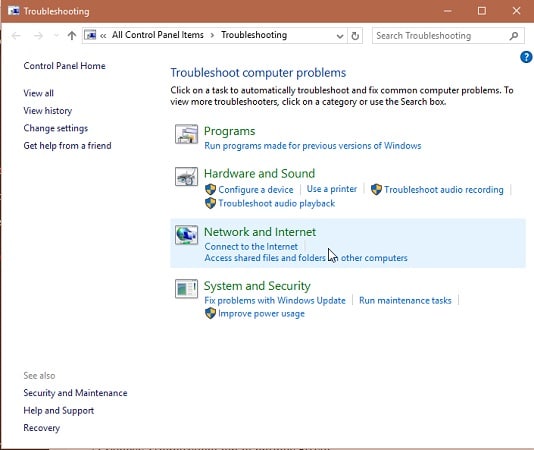Click View all in the sidebar
Viewport: 534px width, 450px height.
(38, 93)
